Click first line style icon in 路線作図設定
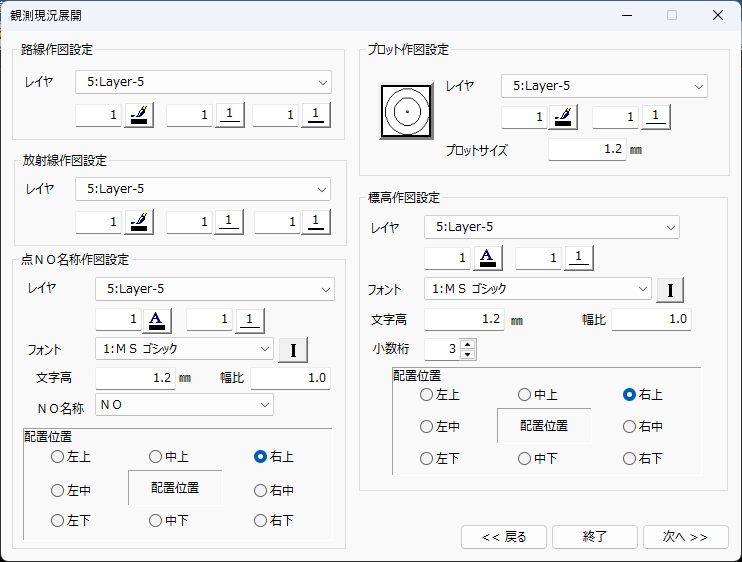Screen dimensions: 742x562 230,116
